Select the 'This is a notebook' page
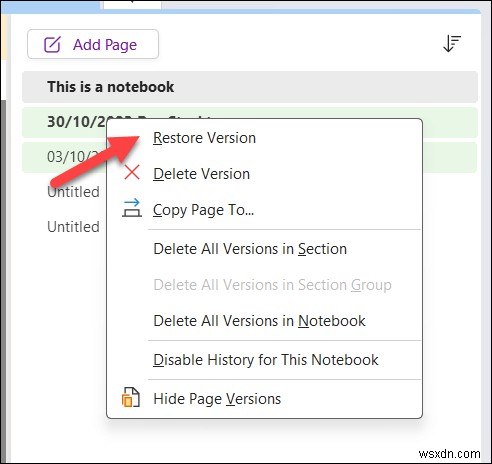Viewport: 492px width, 464px height. (x=250, y=87)
